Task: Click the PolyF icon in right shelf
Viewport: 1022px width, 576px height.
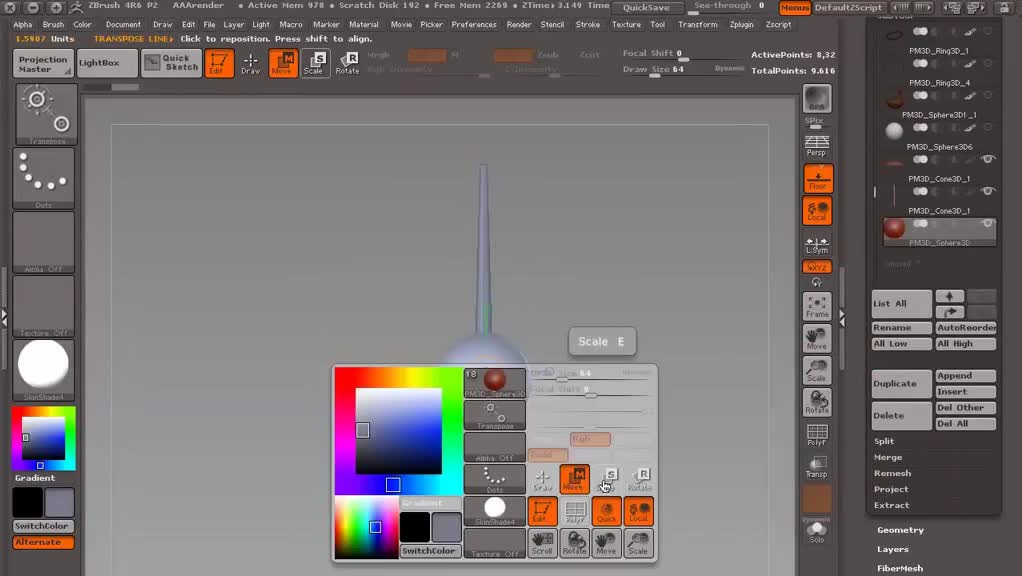Action: coord(817,434)
